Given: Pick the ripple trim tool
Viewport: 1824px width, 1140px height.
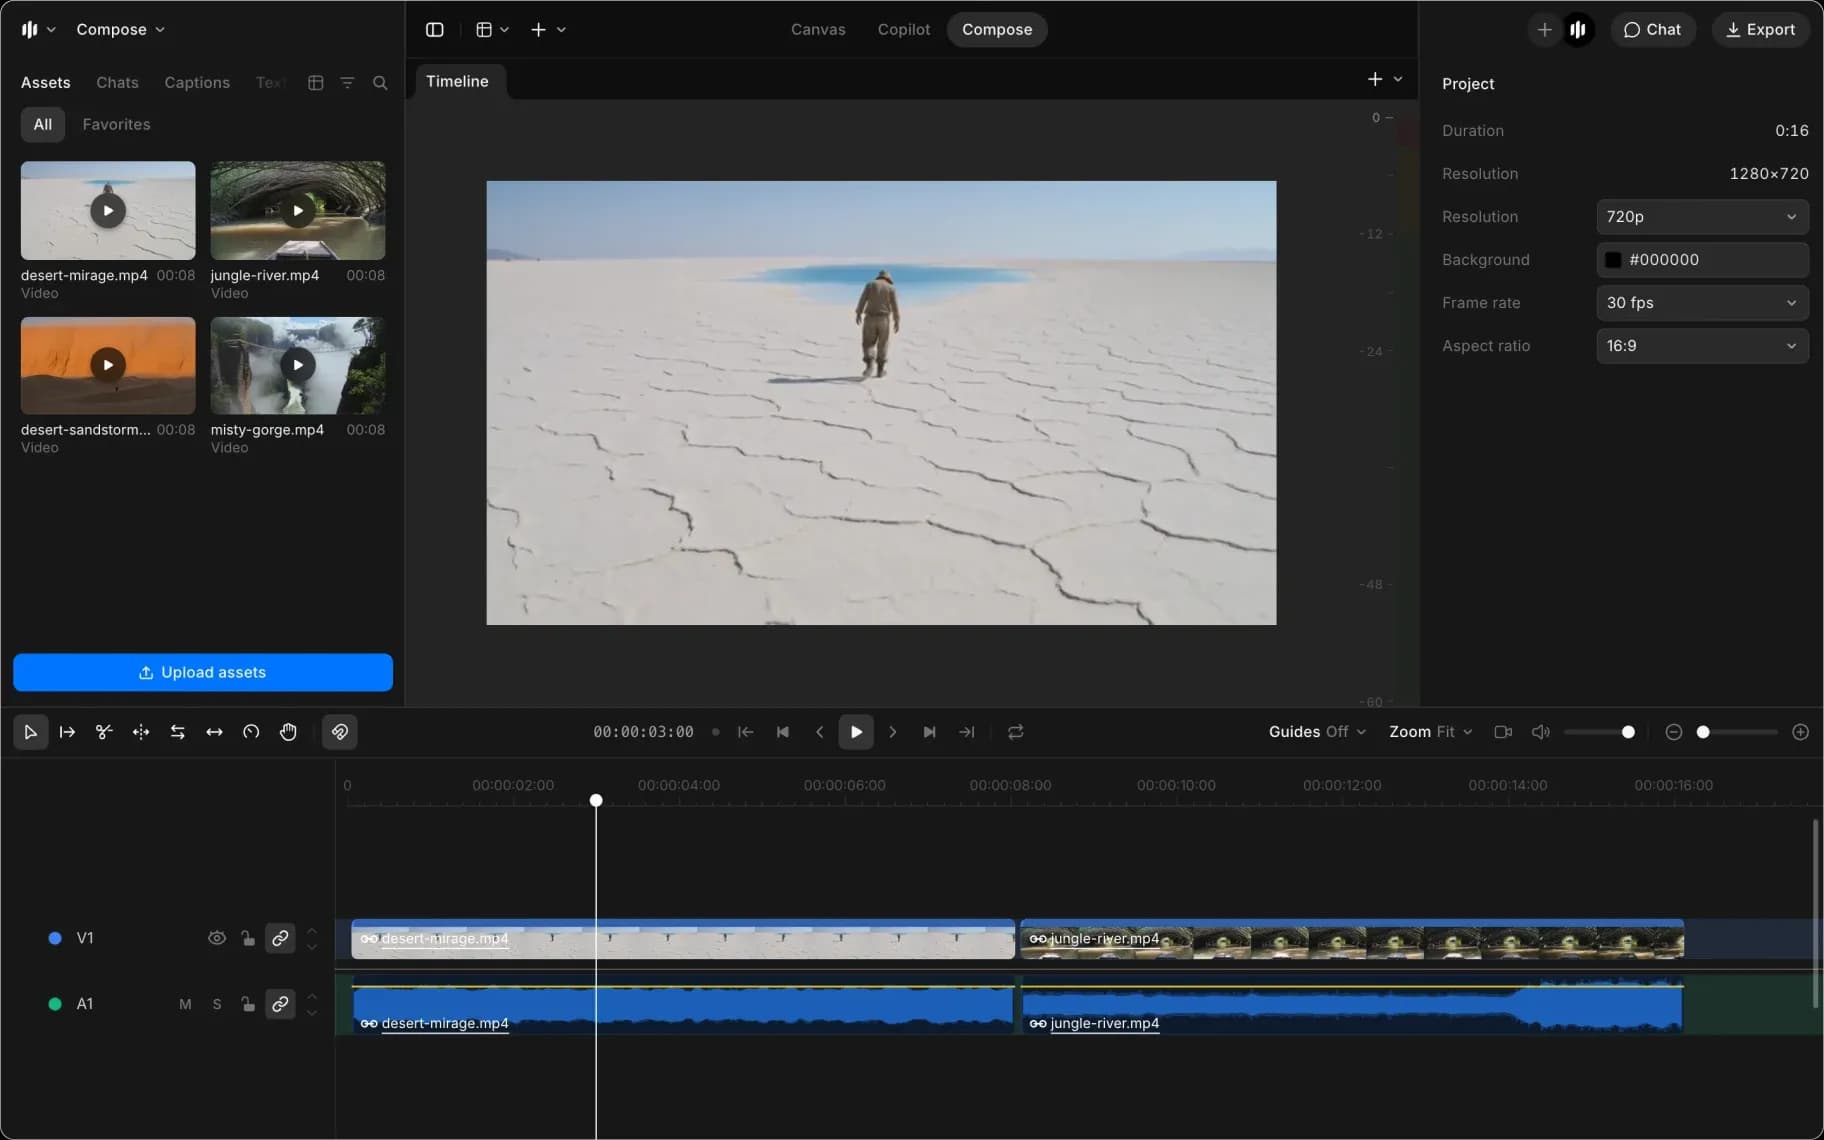Looking at the screenshot, I should tap(141, 732).
